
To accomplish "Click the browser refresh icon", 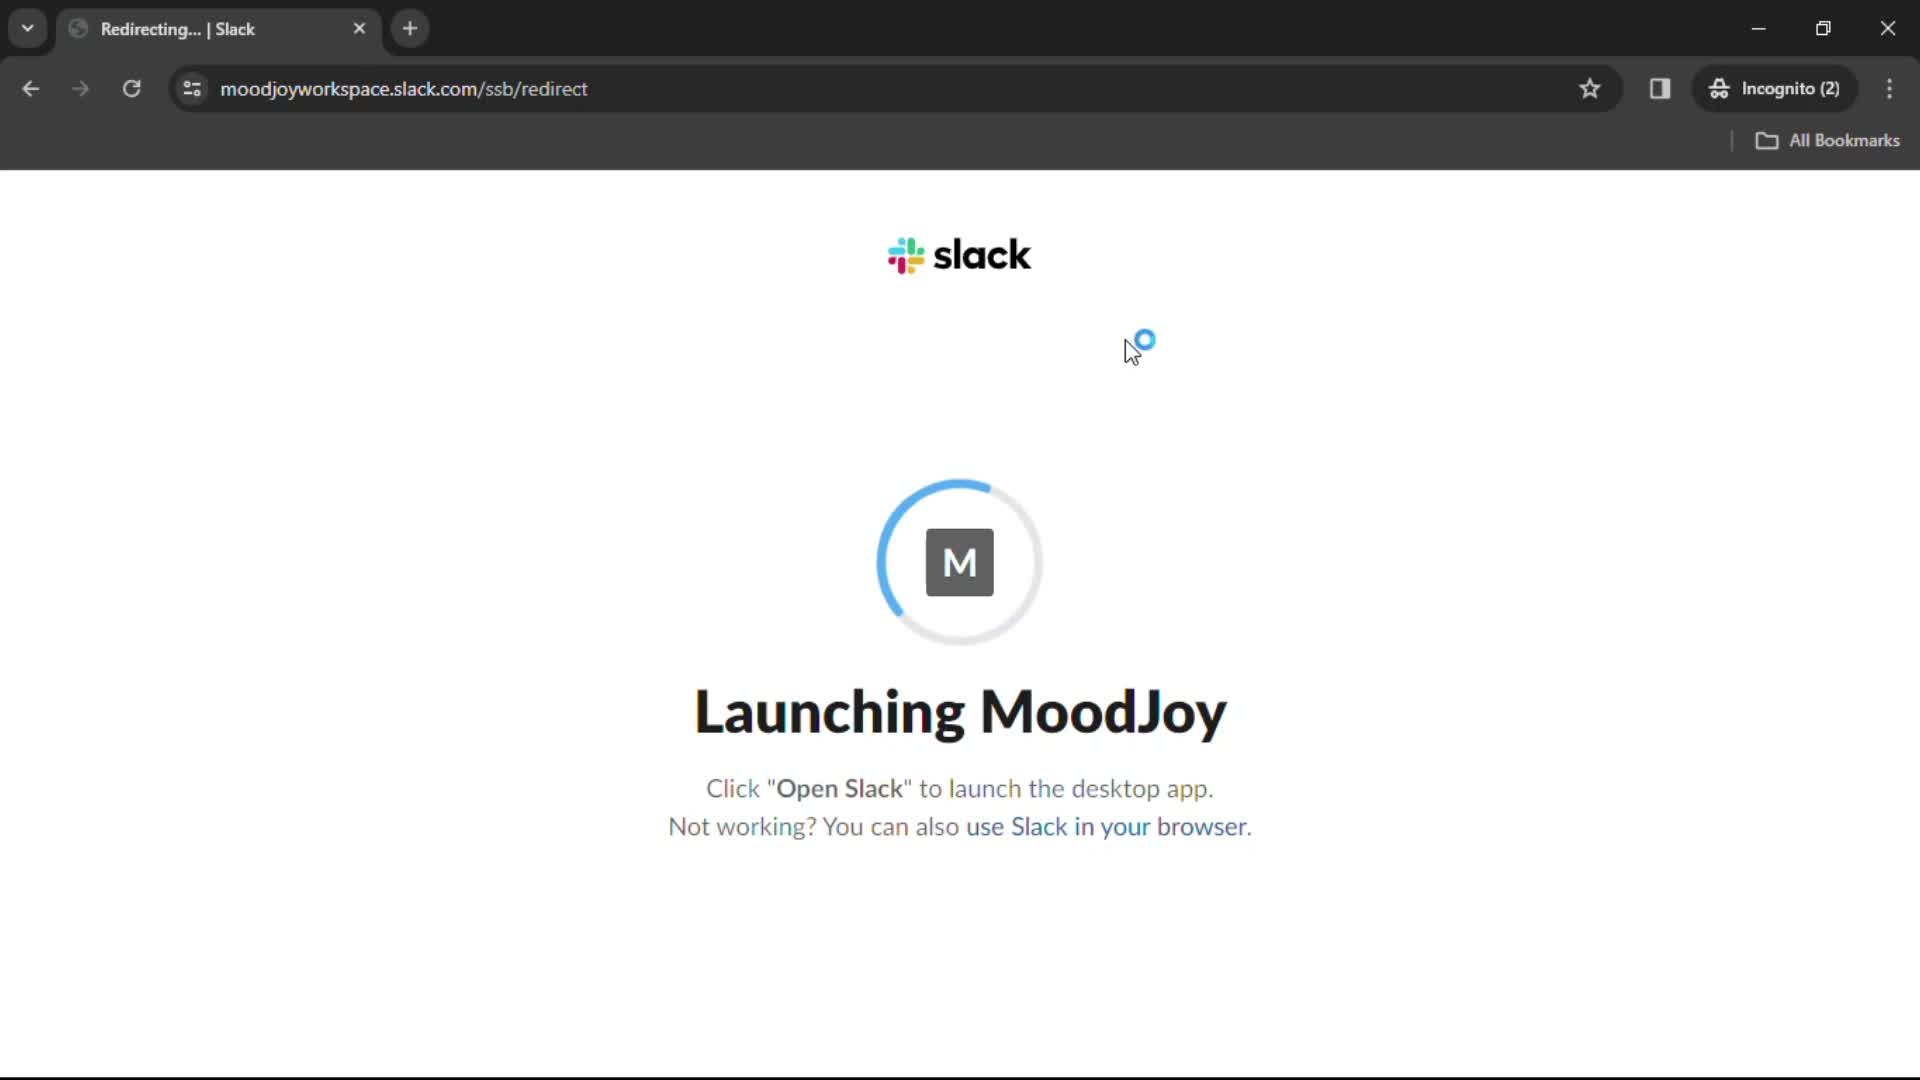I will (131, 88).
